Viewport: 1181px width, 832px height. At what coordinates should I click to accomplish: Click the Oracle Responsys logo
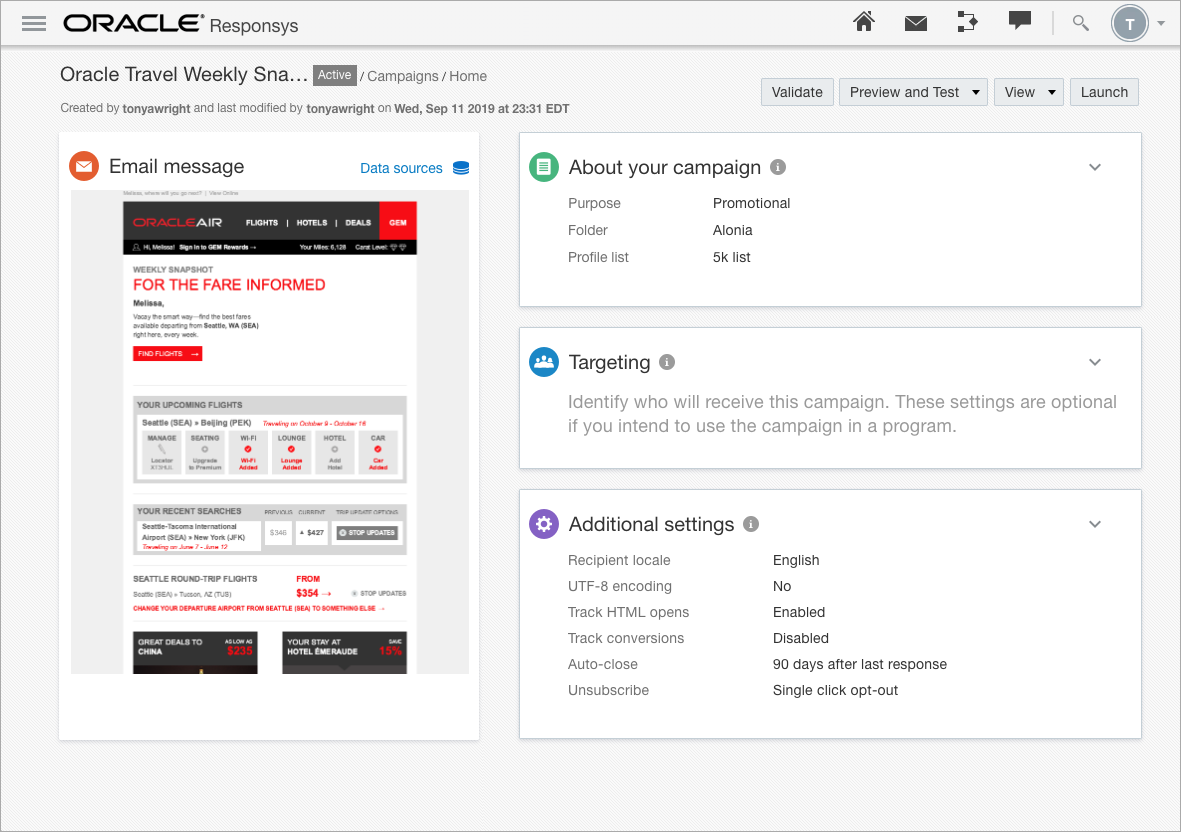pyautogui.click(x=181, y=24)
